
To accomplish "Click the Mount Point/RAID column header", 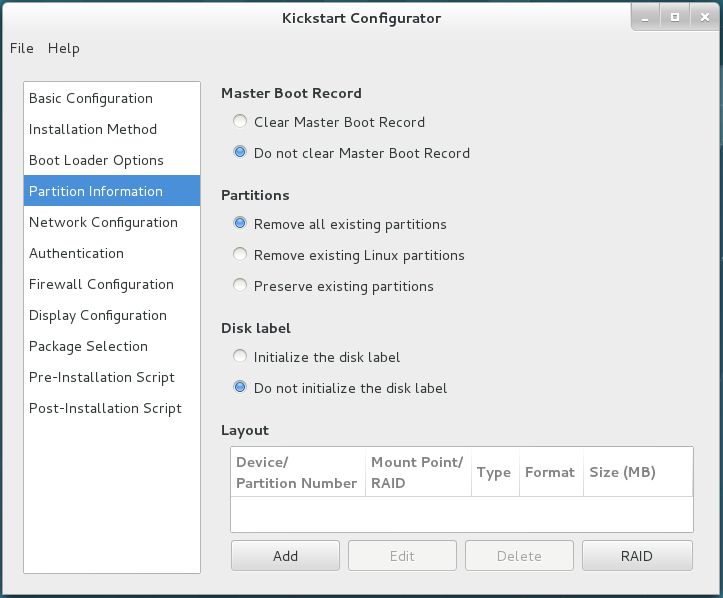I will [x=417, y=472].
